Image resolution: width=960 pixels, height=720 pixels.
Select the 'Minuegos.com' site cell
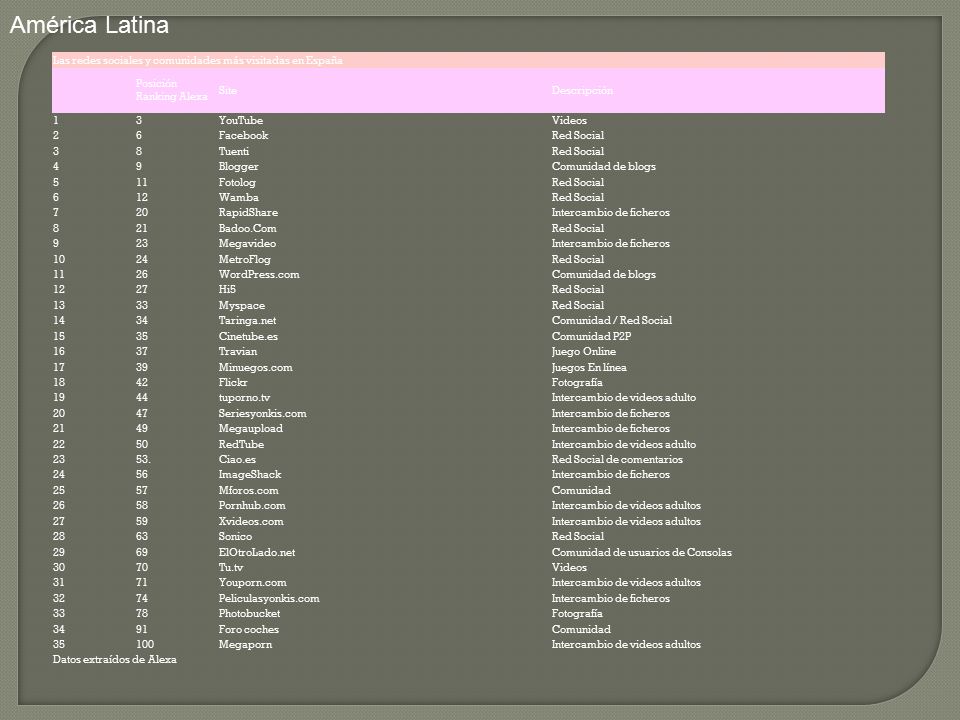[255, 367]
